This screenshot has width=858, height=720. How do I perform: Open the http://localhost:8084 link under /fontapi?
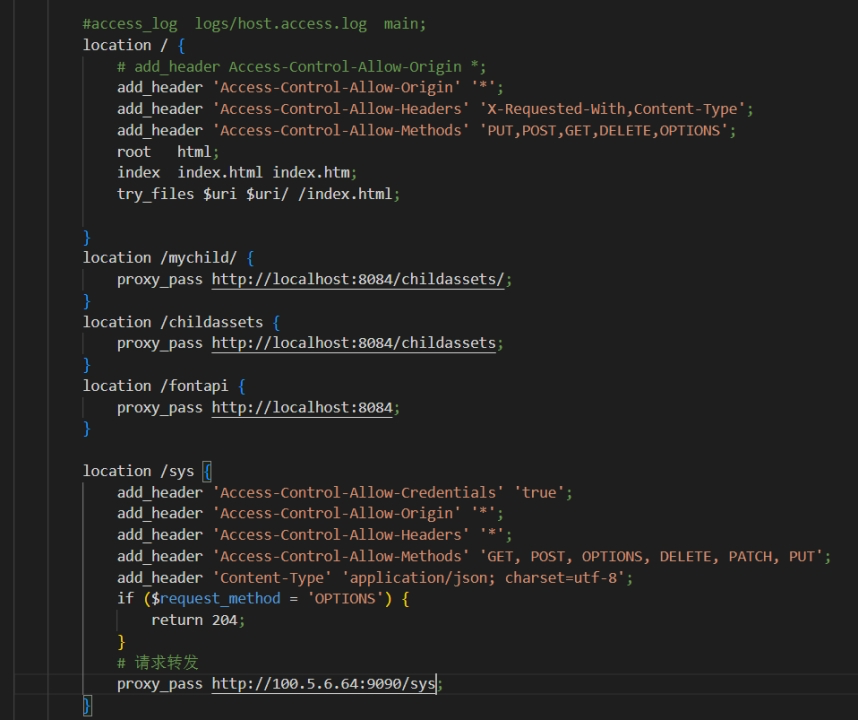pos(302,408)
